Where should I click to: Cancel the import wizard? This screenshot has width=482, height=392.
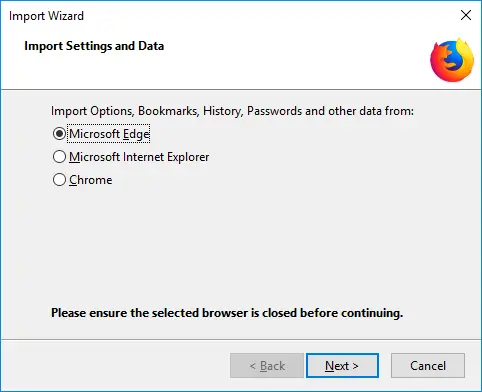428,366
